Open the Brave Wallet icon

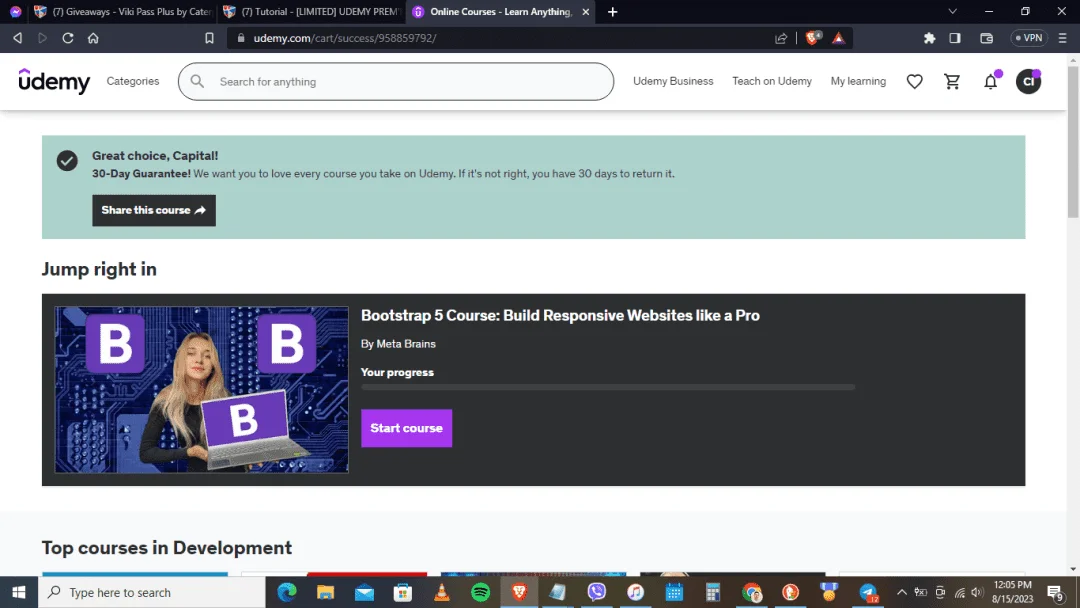tap(986, 38)
